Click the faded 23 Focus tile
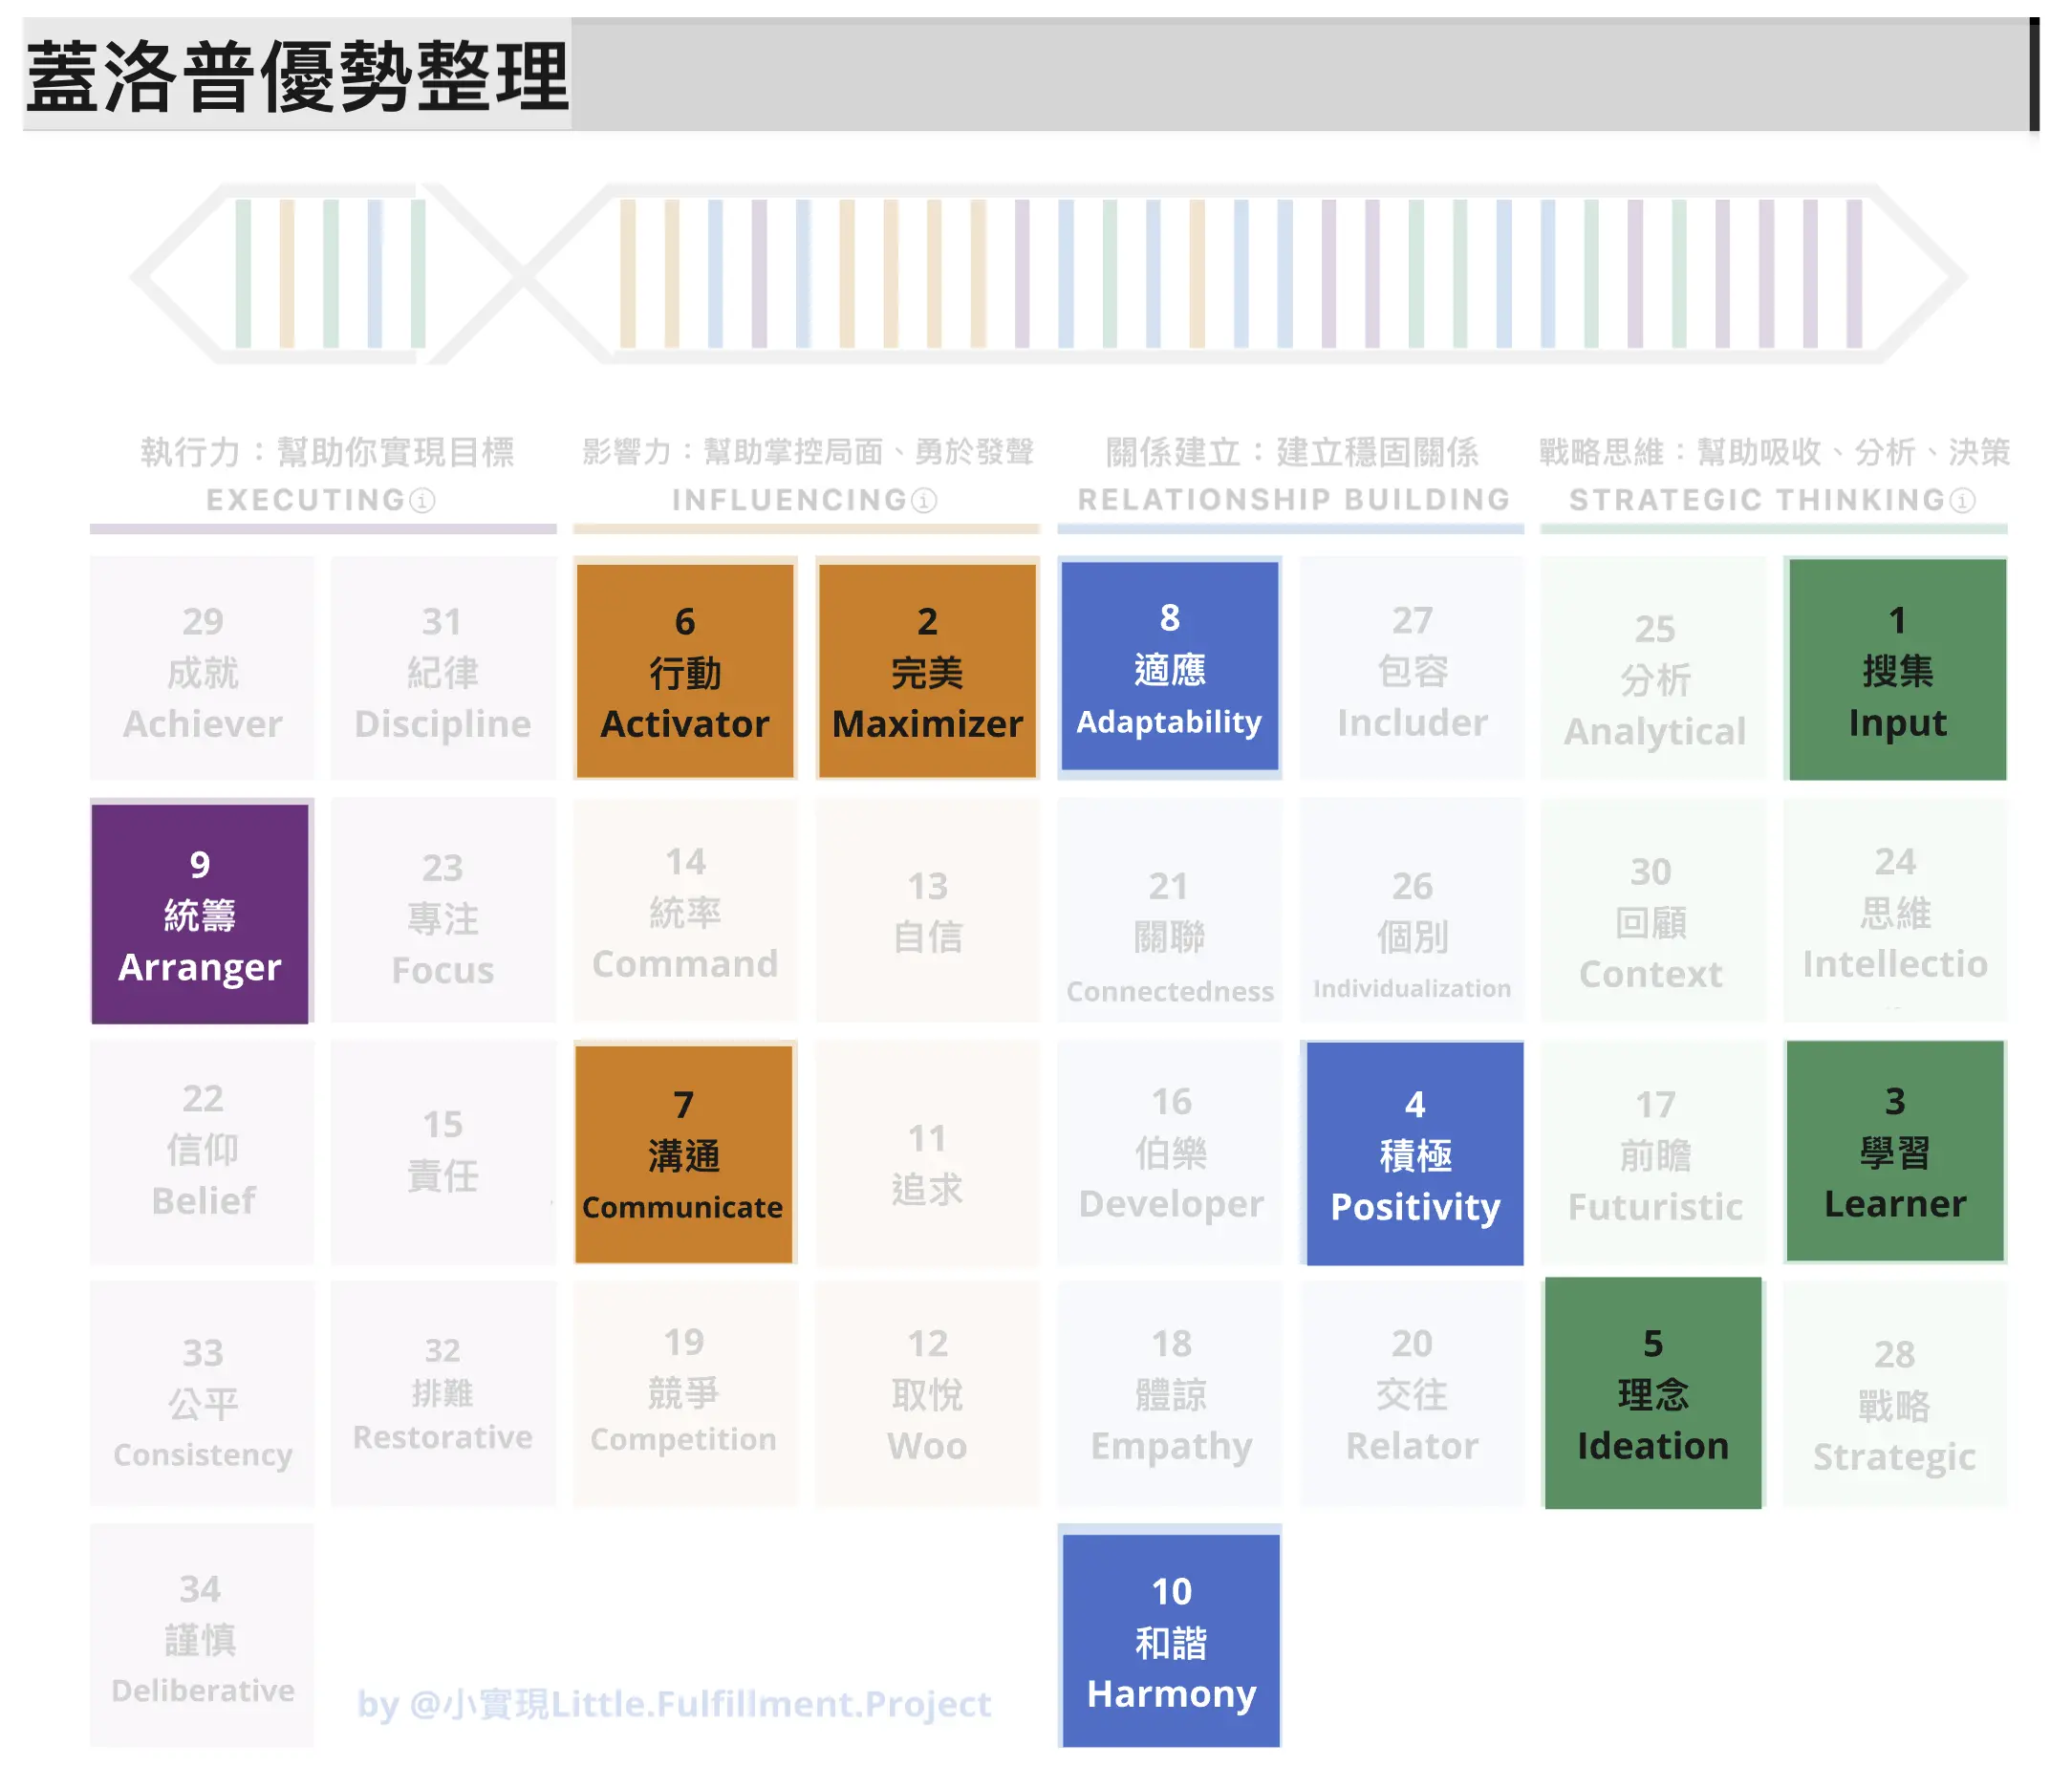The width and height of the screenshot is (2072, 1766). coord(443,911)
